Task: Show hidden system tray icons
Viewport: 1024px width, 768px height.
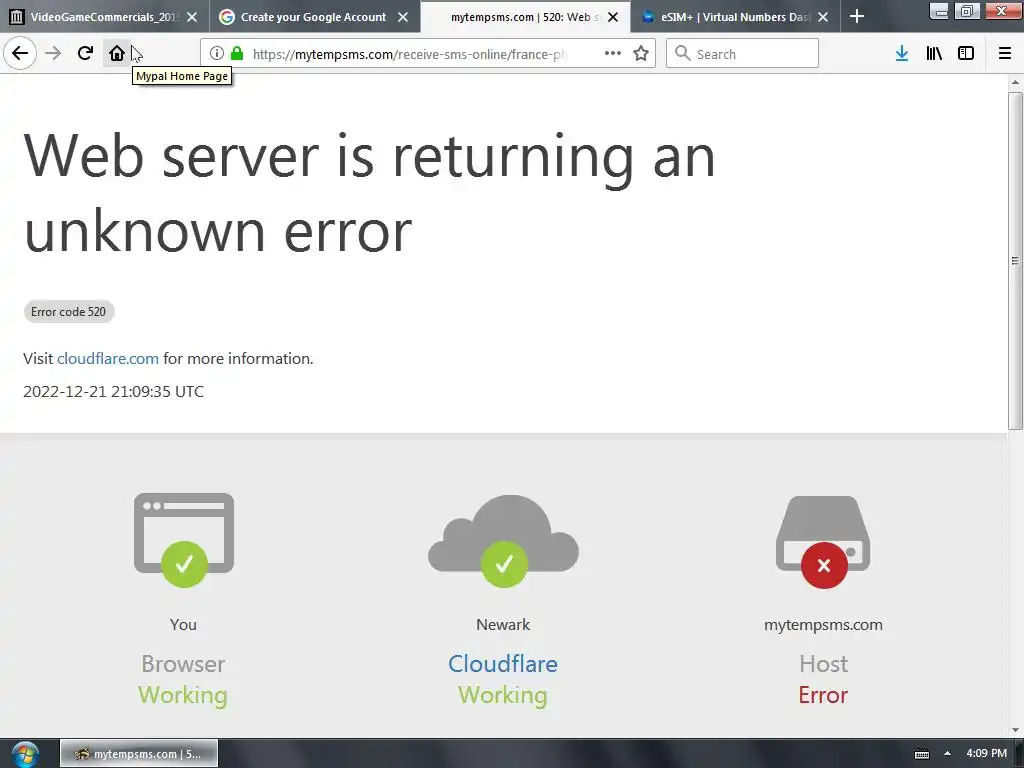Action: [x=947, y=754]
